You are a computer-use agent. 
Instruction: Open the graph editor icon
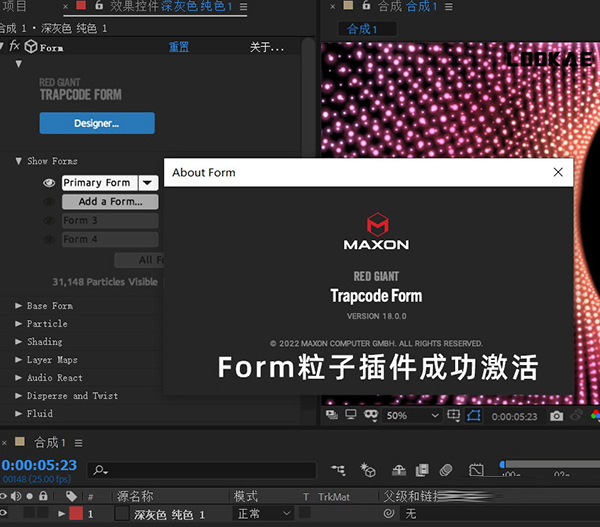tap(476, 470)
